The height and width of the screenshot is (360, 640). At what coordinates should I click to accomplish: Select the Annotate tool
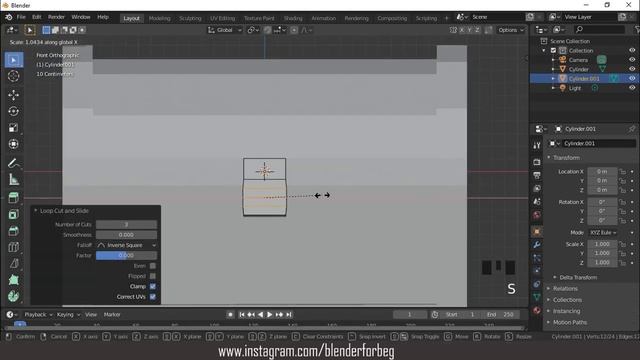point(13,163)
